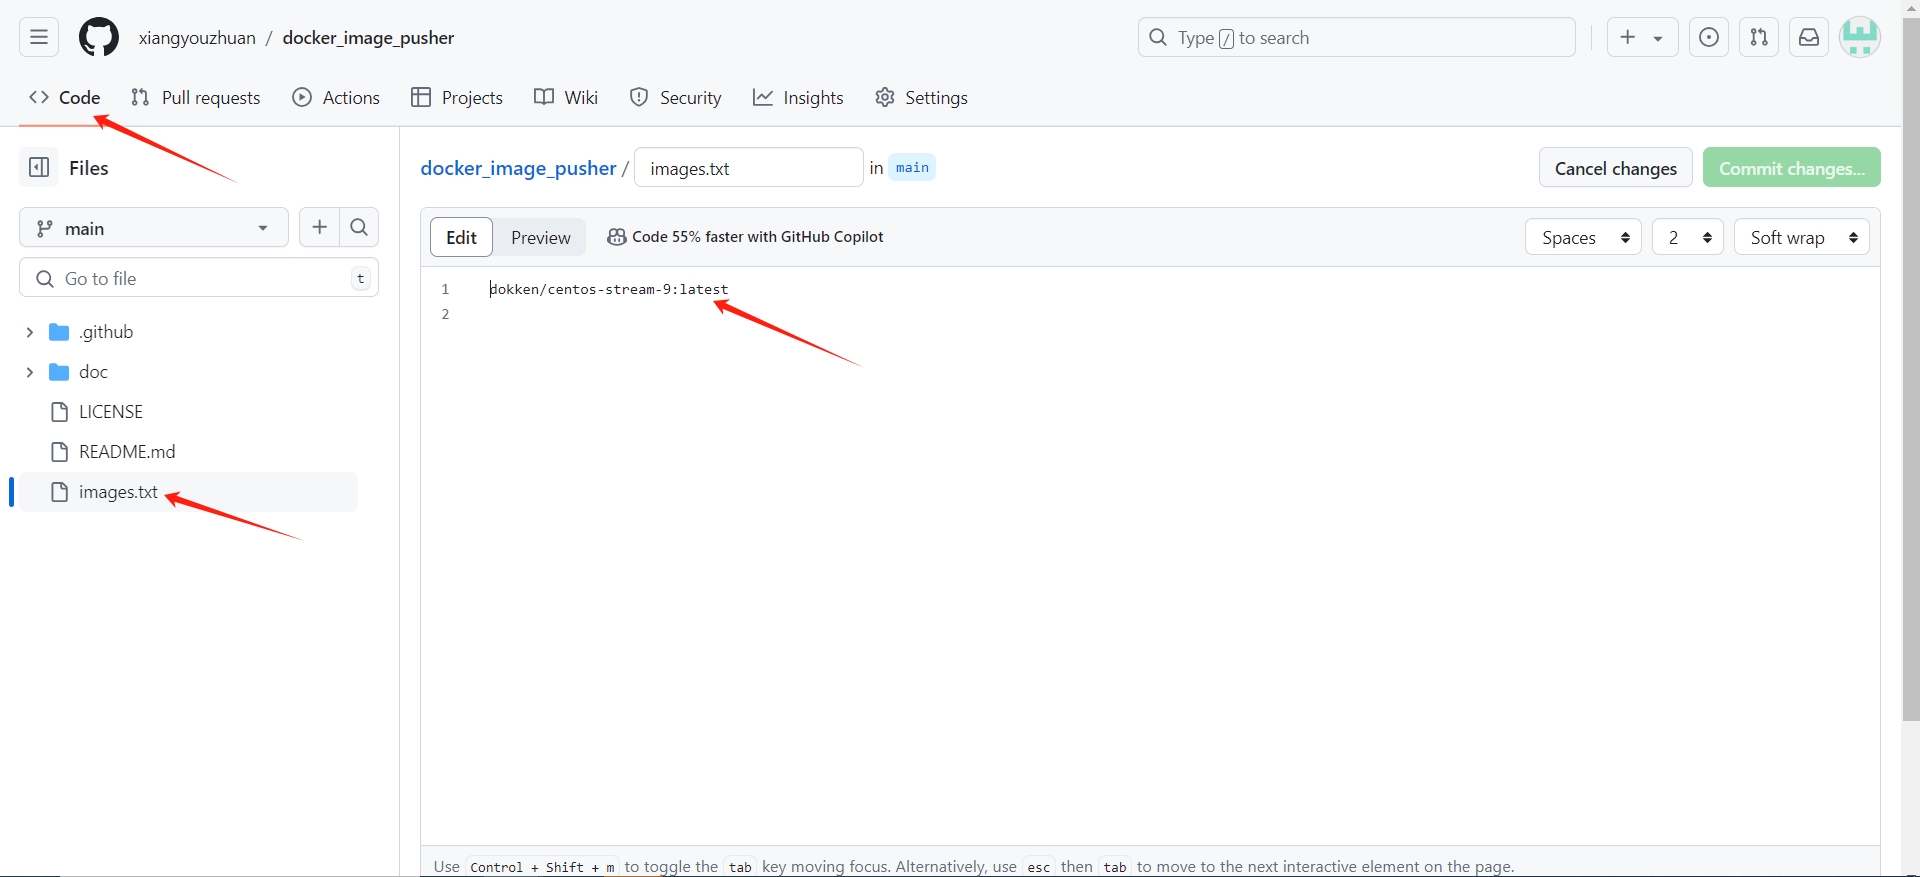Click the Commit changes button
1920x877 pixels.
[1791, 168]
